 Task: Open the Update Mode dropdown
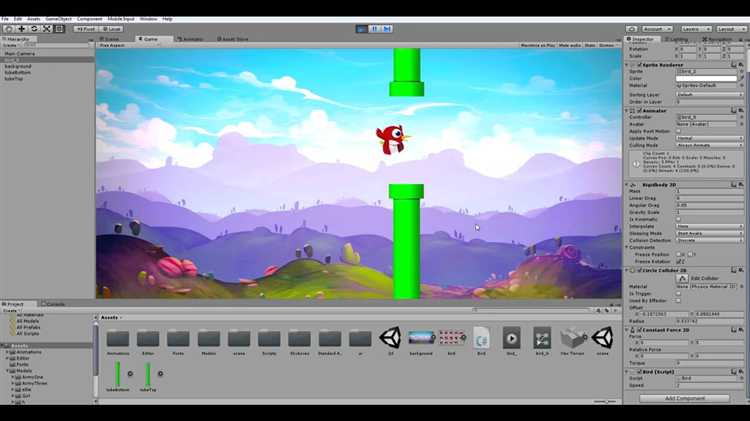coord(710,138)
